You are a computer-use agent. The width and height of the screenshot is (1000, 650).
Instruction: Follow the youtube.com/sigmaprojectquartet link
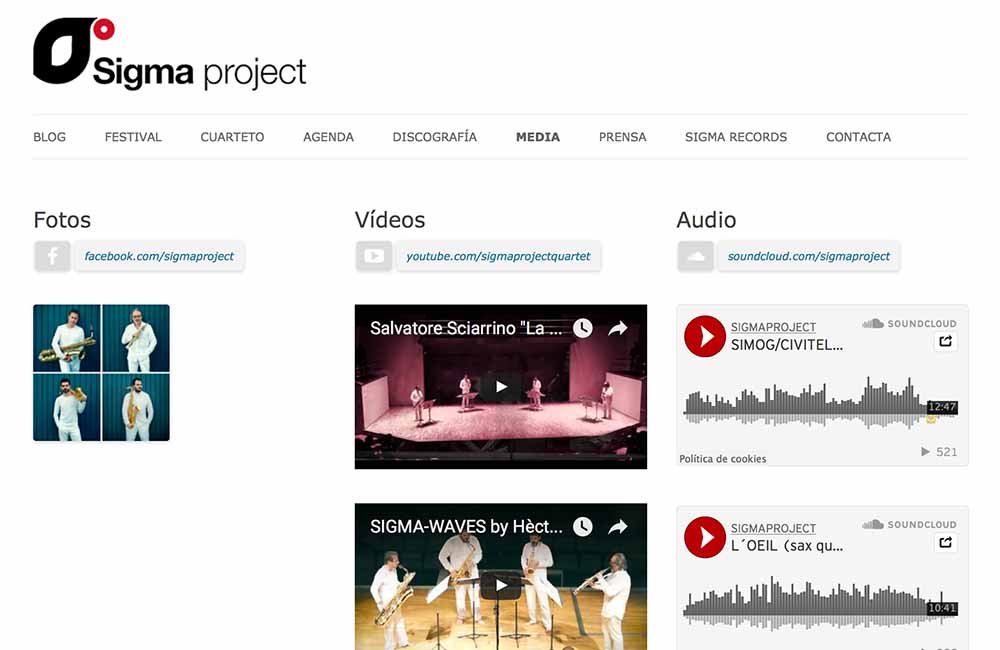(498, 256)
